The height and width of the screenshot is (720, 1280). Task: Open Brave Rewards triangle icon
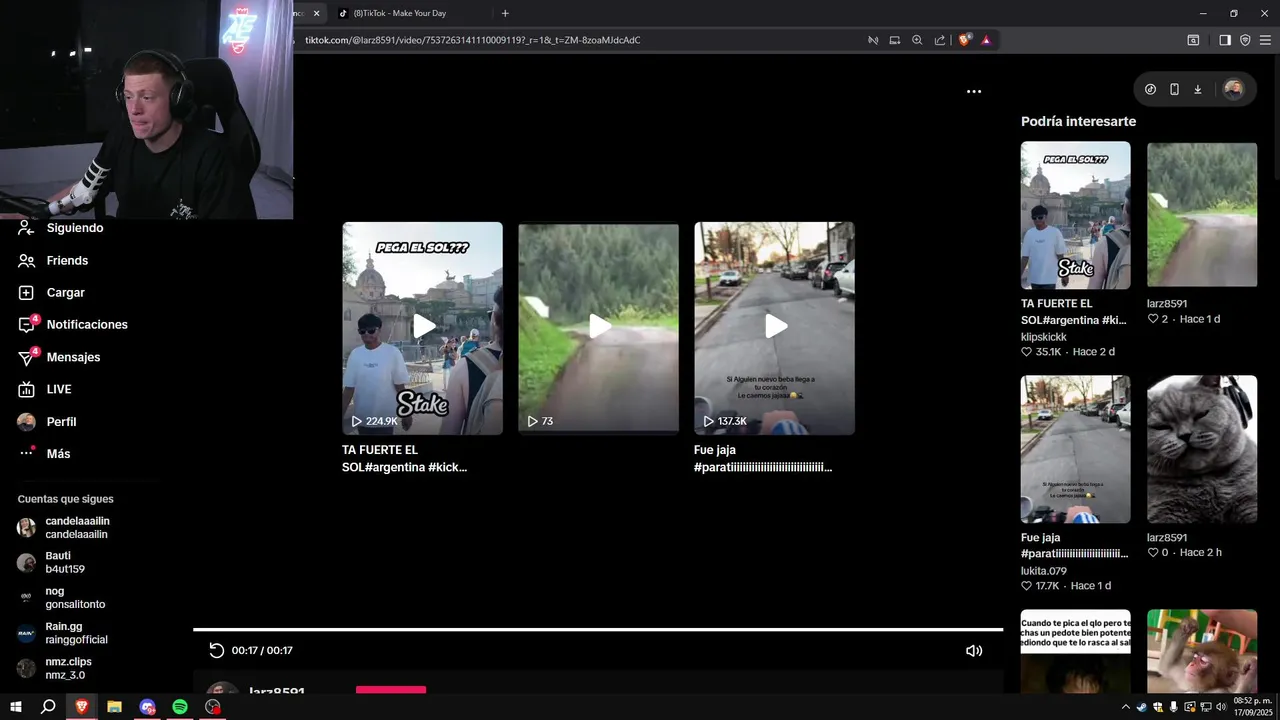pos(986,40)
